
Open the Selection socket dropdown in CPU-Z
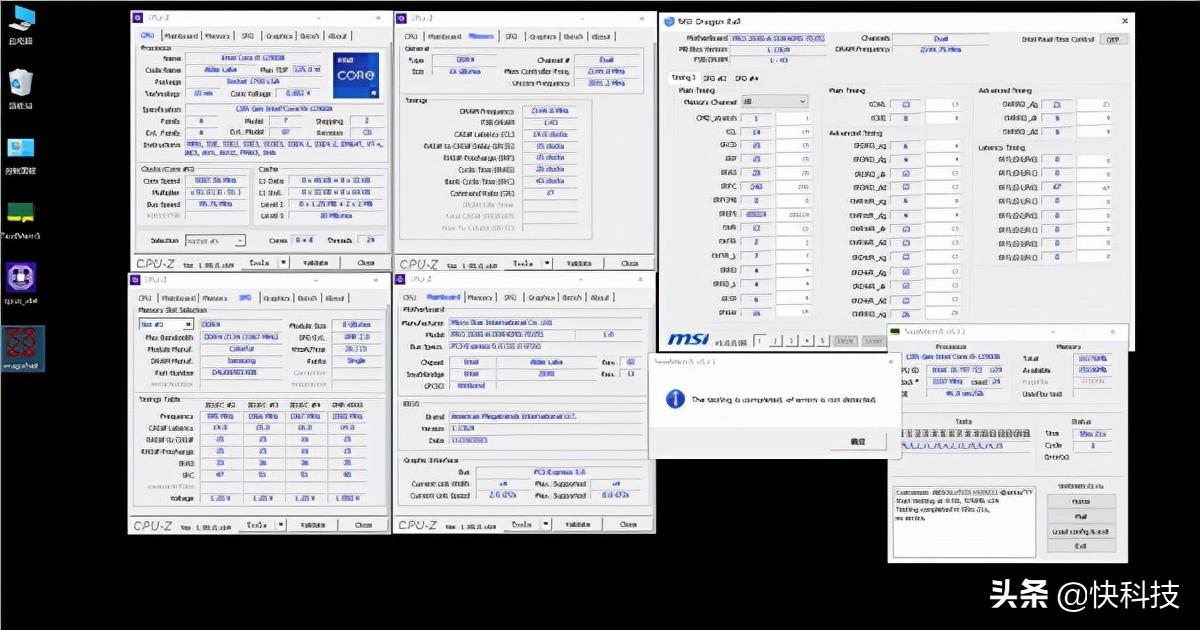pos(214,241)
